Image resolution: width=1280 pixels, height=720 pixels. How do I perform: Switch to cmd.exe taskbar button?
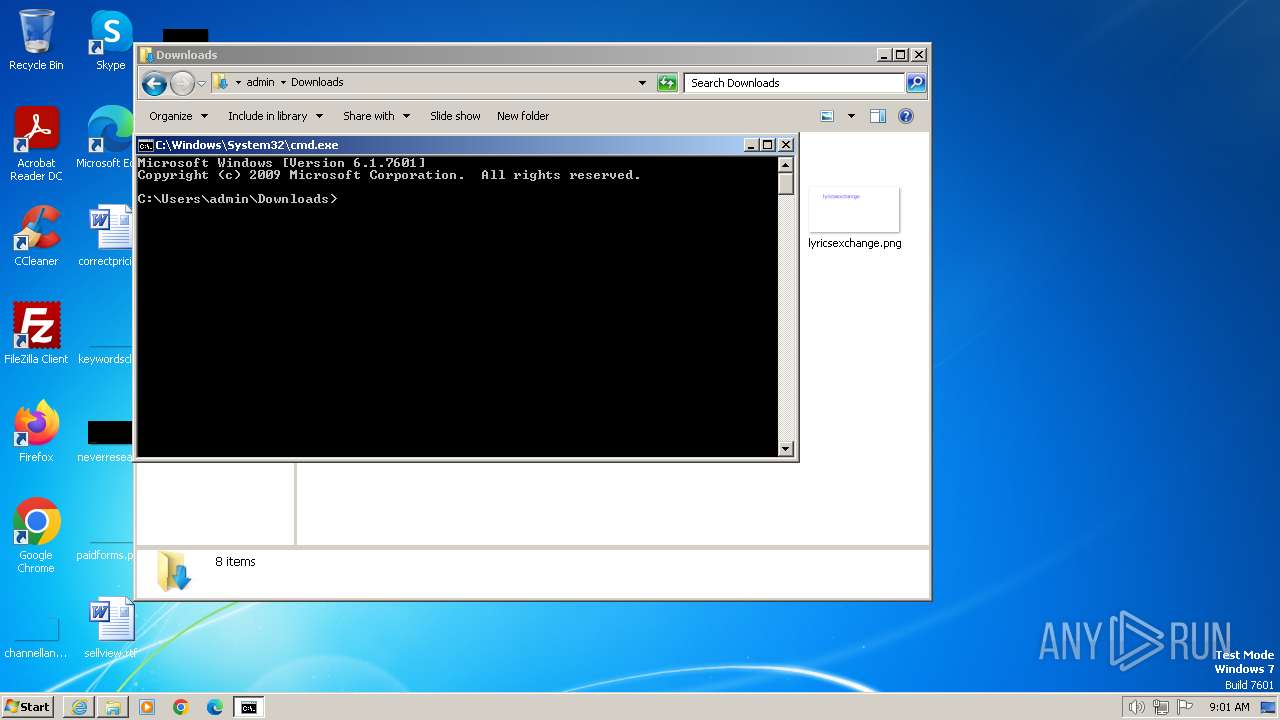(248, 707)
